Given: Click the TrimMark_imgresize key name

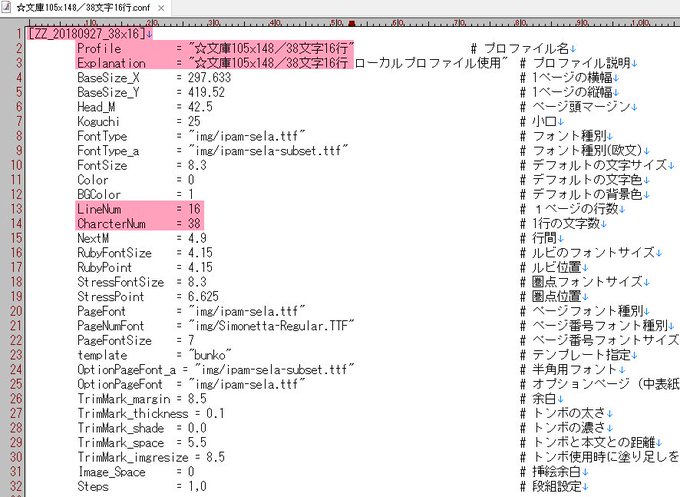Looking at the screenshot, I should click(x=133, y=457).
